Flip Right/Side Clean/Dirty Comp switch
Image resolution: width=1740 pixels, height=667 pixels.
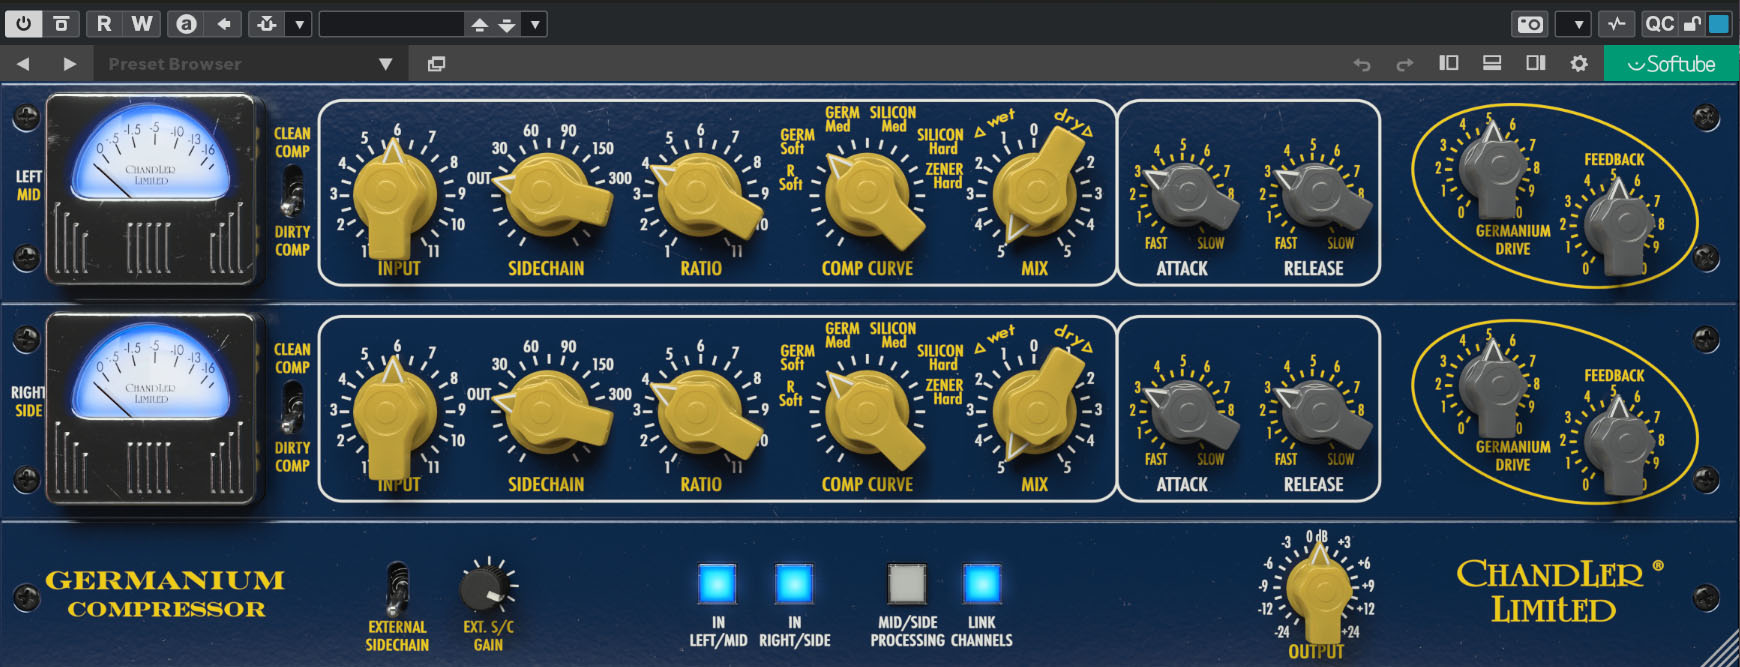292,408
